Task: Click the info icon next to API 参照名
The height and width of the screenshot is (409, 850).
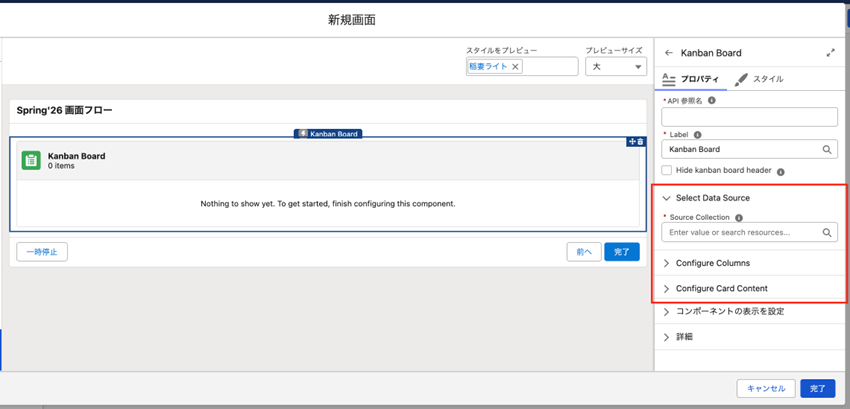Action: click(x=712, y=101)
